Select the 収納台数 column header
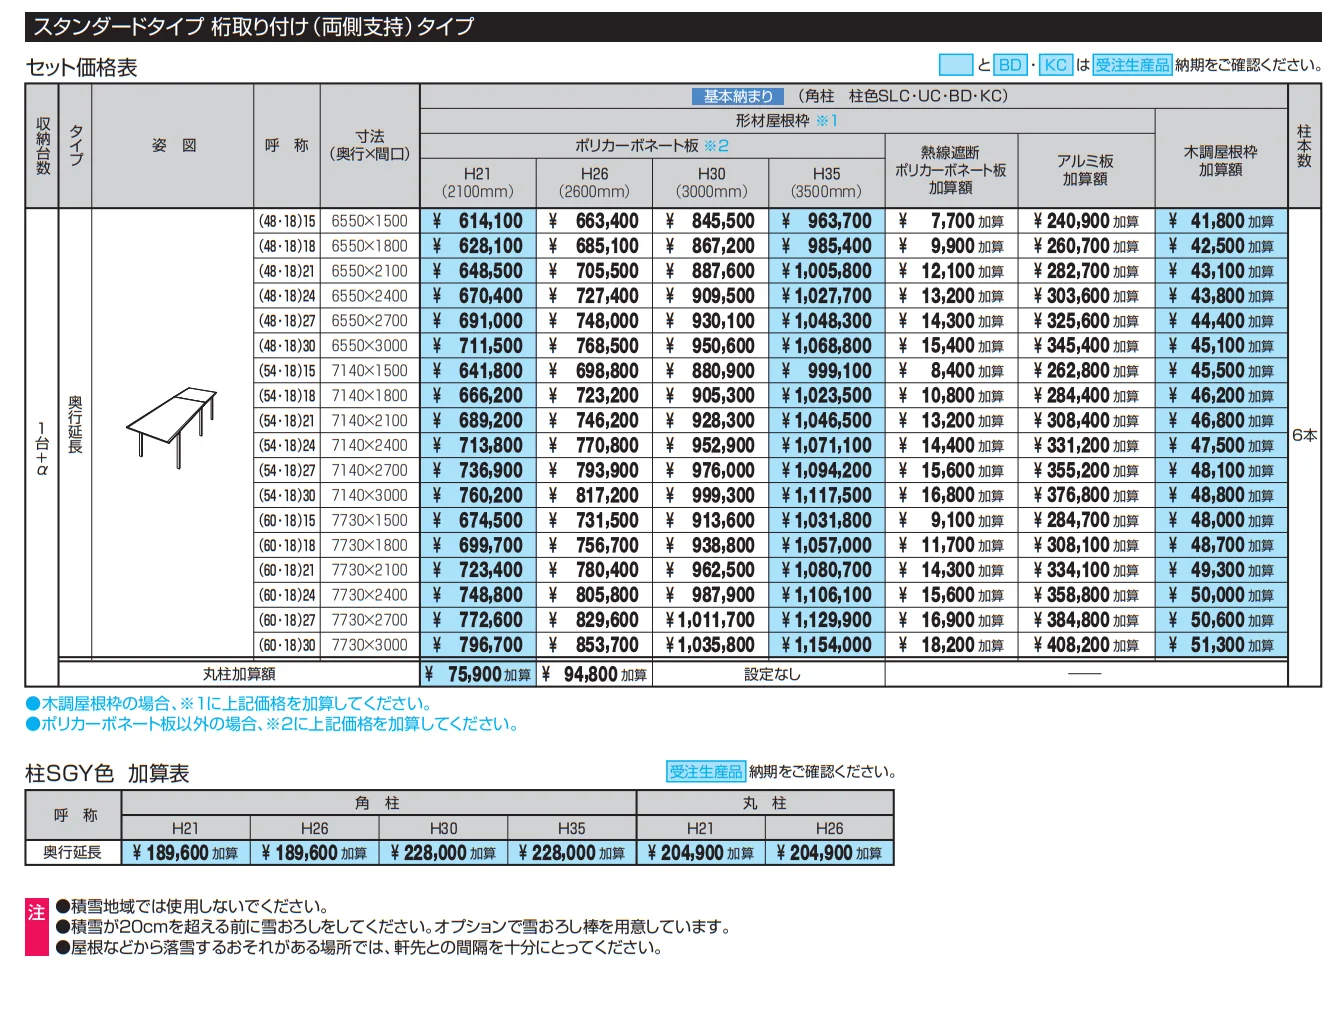This screenshot has width=1338, height=1032. pos(42,146)
